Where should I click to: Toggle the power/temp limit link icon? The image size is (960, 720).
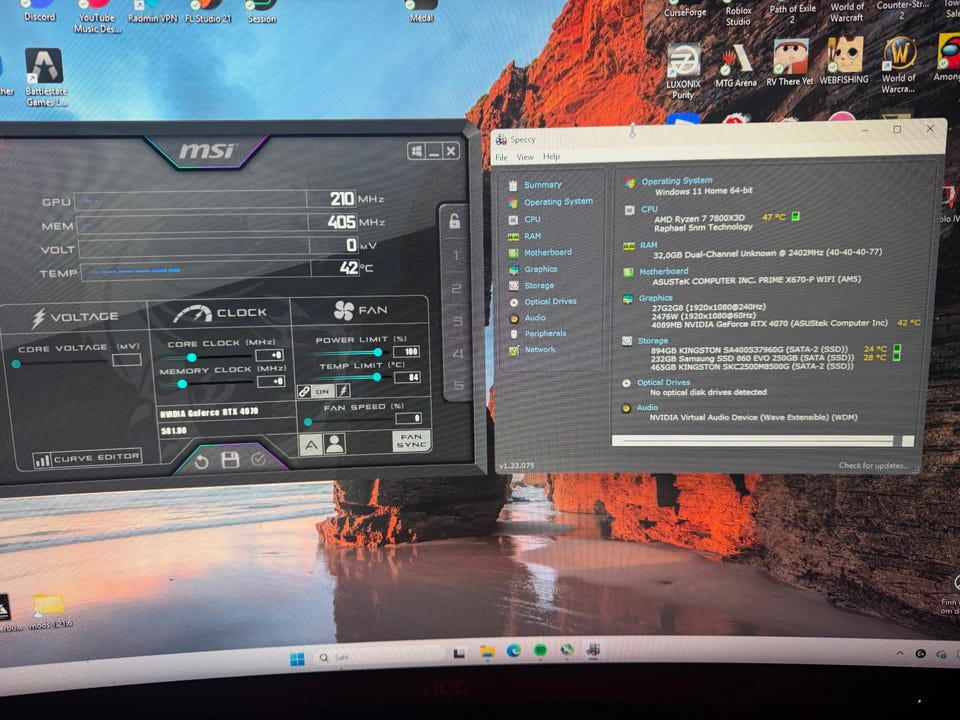click(x=304, y=391)
